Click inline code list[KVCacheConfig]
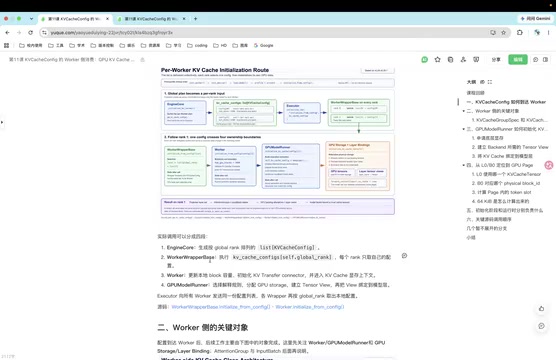Image resolution: width=556 pixels, height=360 pixels. (287, 247)
